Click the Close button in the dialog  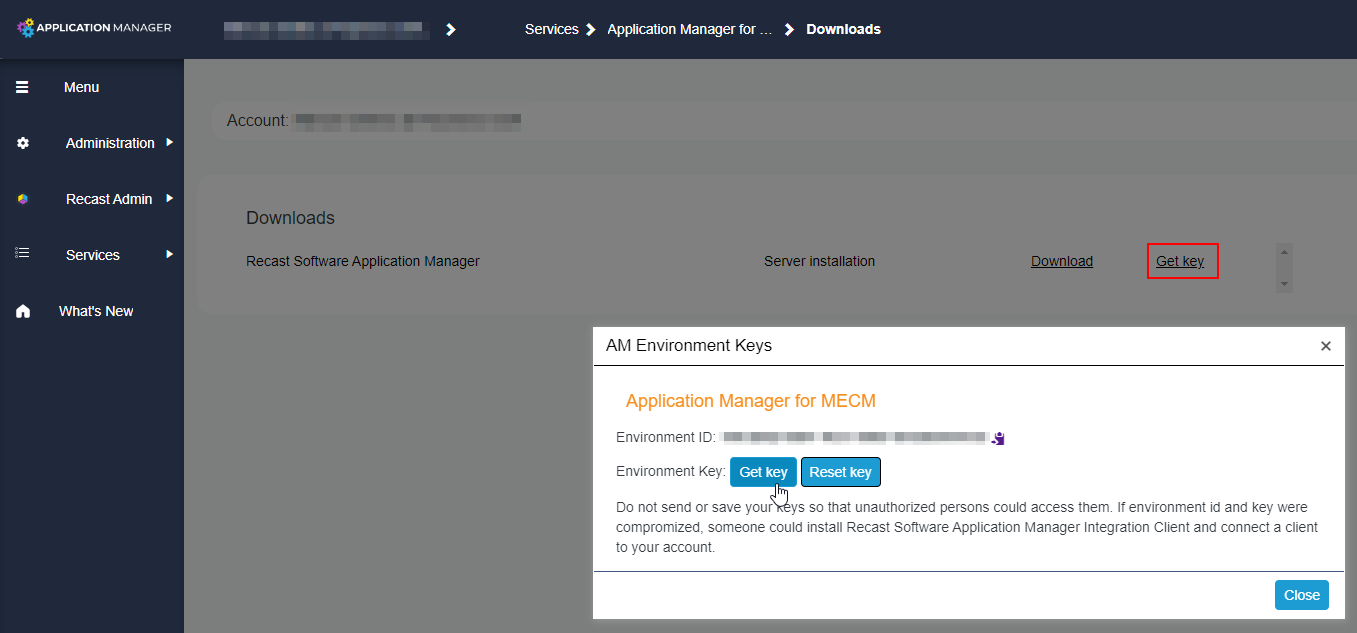(1302, 595)
